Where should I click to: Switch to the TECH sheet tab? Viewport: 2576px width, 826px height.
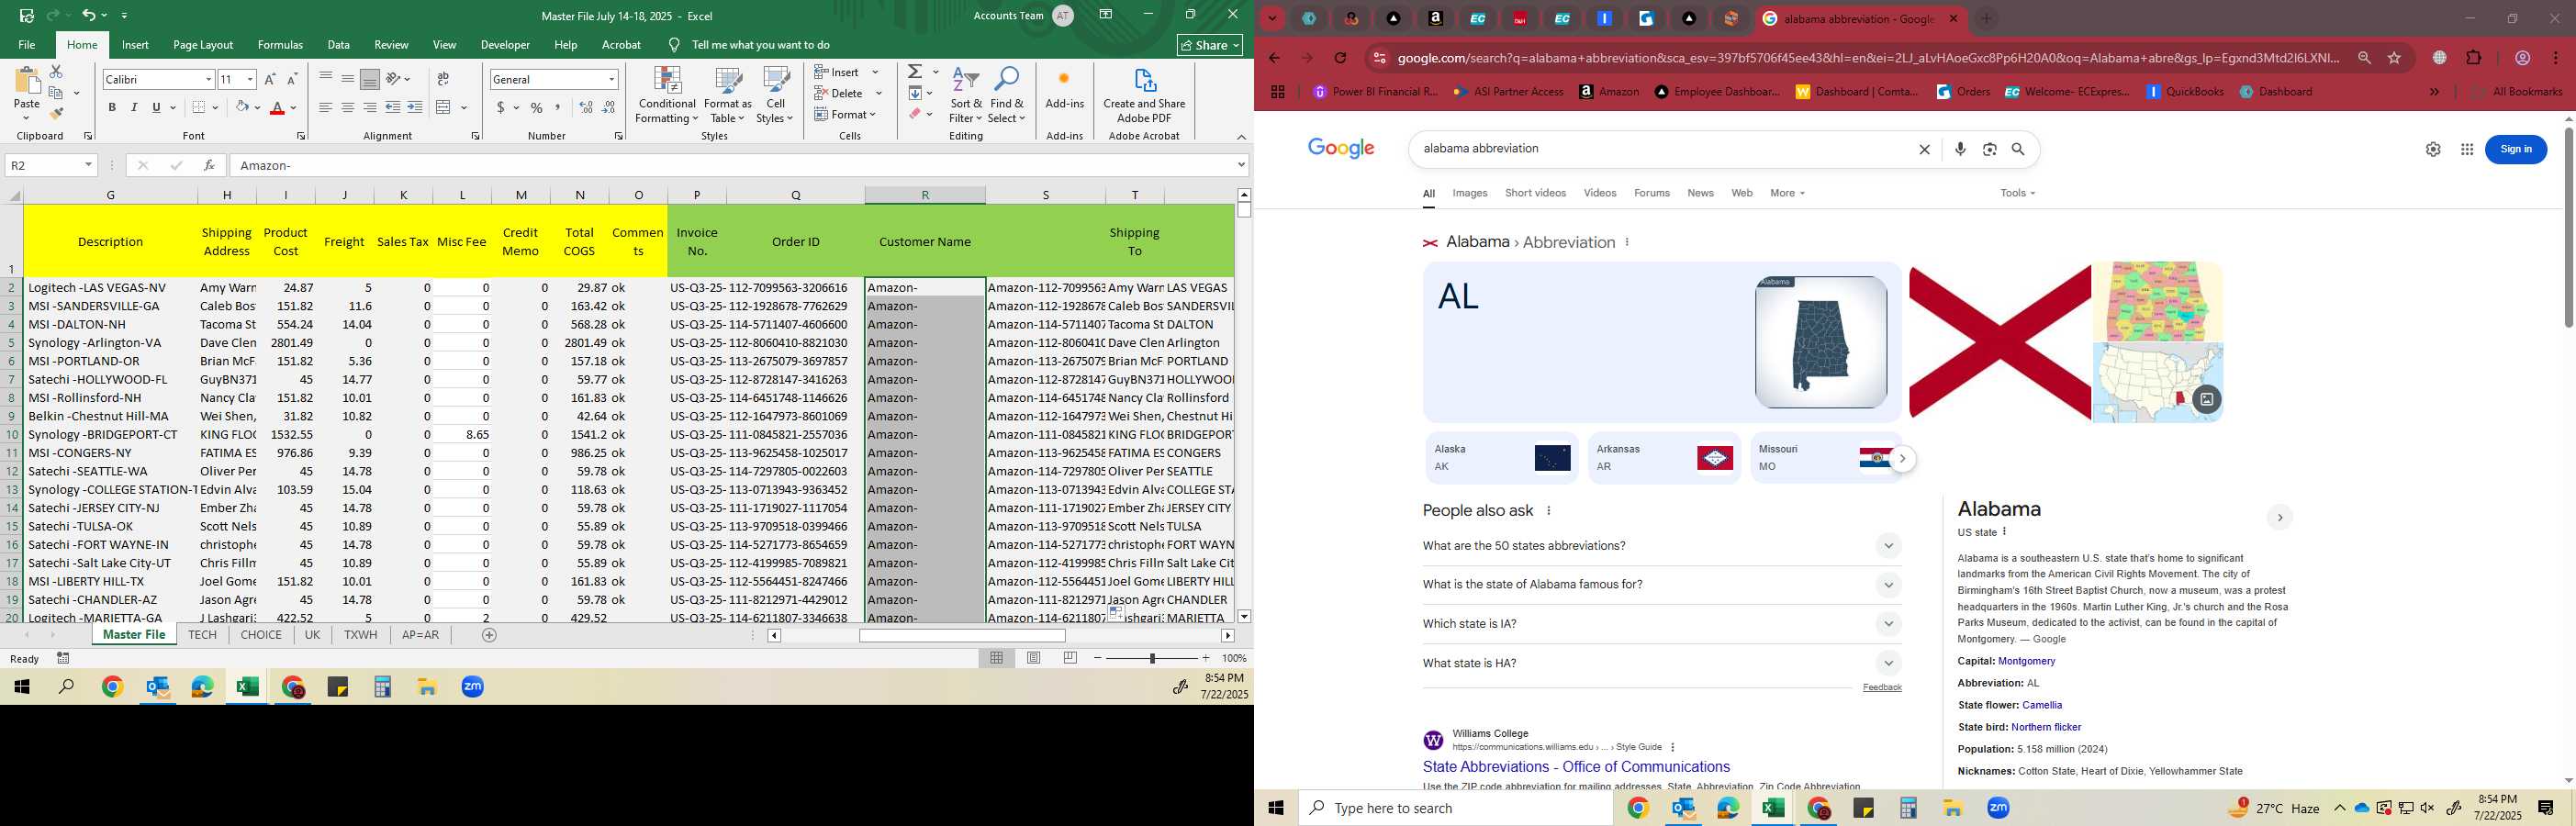coord(203,635)
